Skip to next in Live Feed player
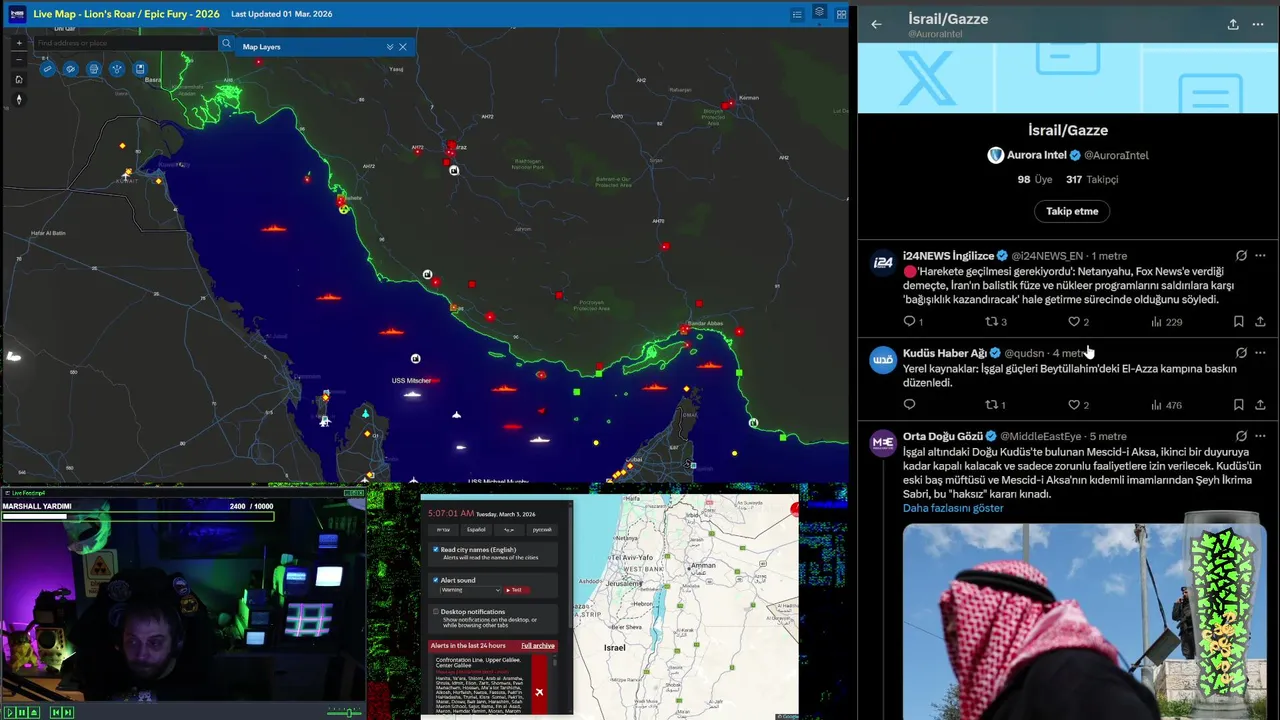The height and width of the screenshot is (720, 1280). point(68,712)
